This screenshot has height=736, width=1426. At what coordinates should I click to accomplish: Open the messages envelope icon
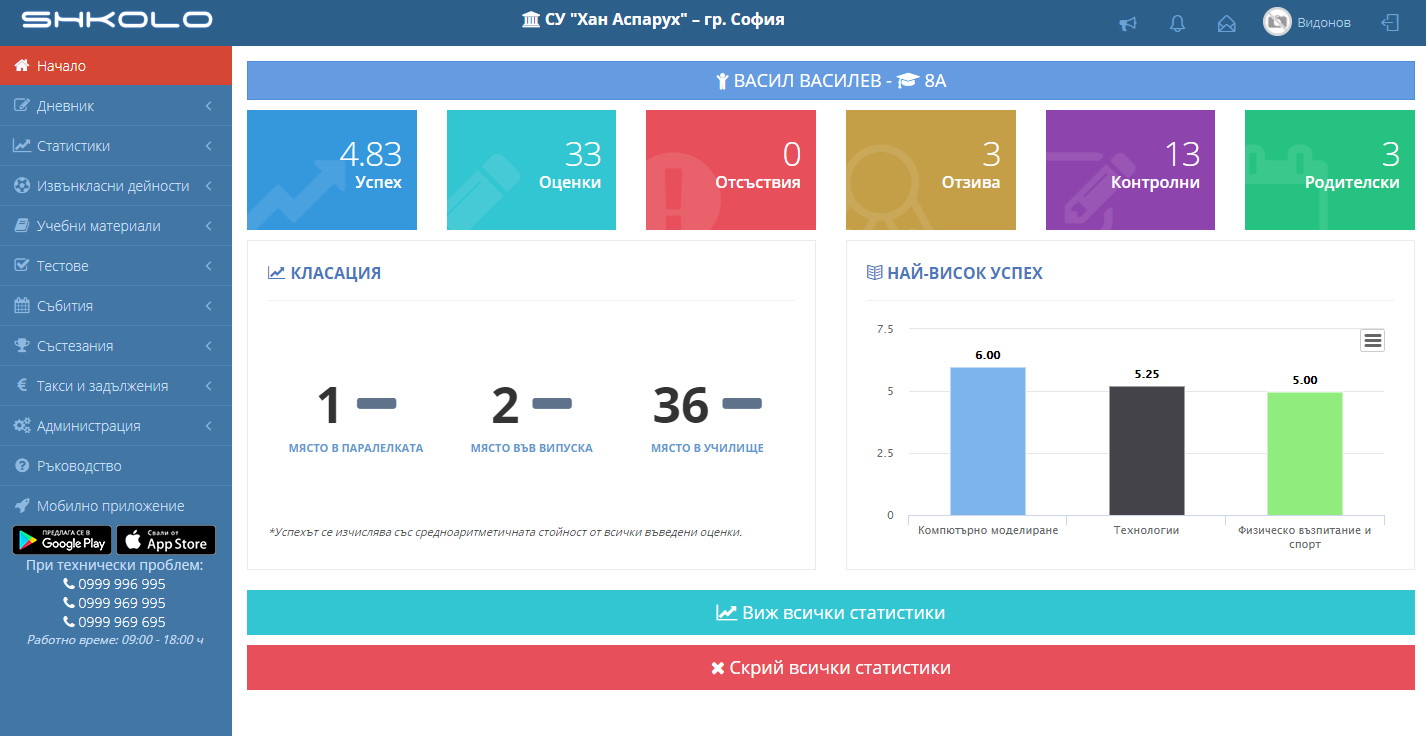tap(1226, 23)
